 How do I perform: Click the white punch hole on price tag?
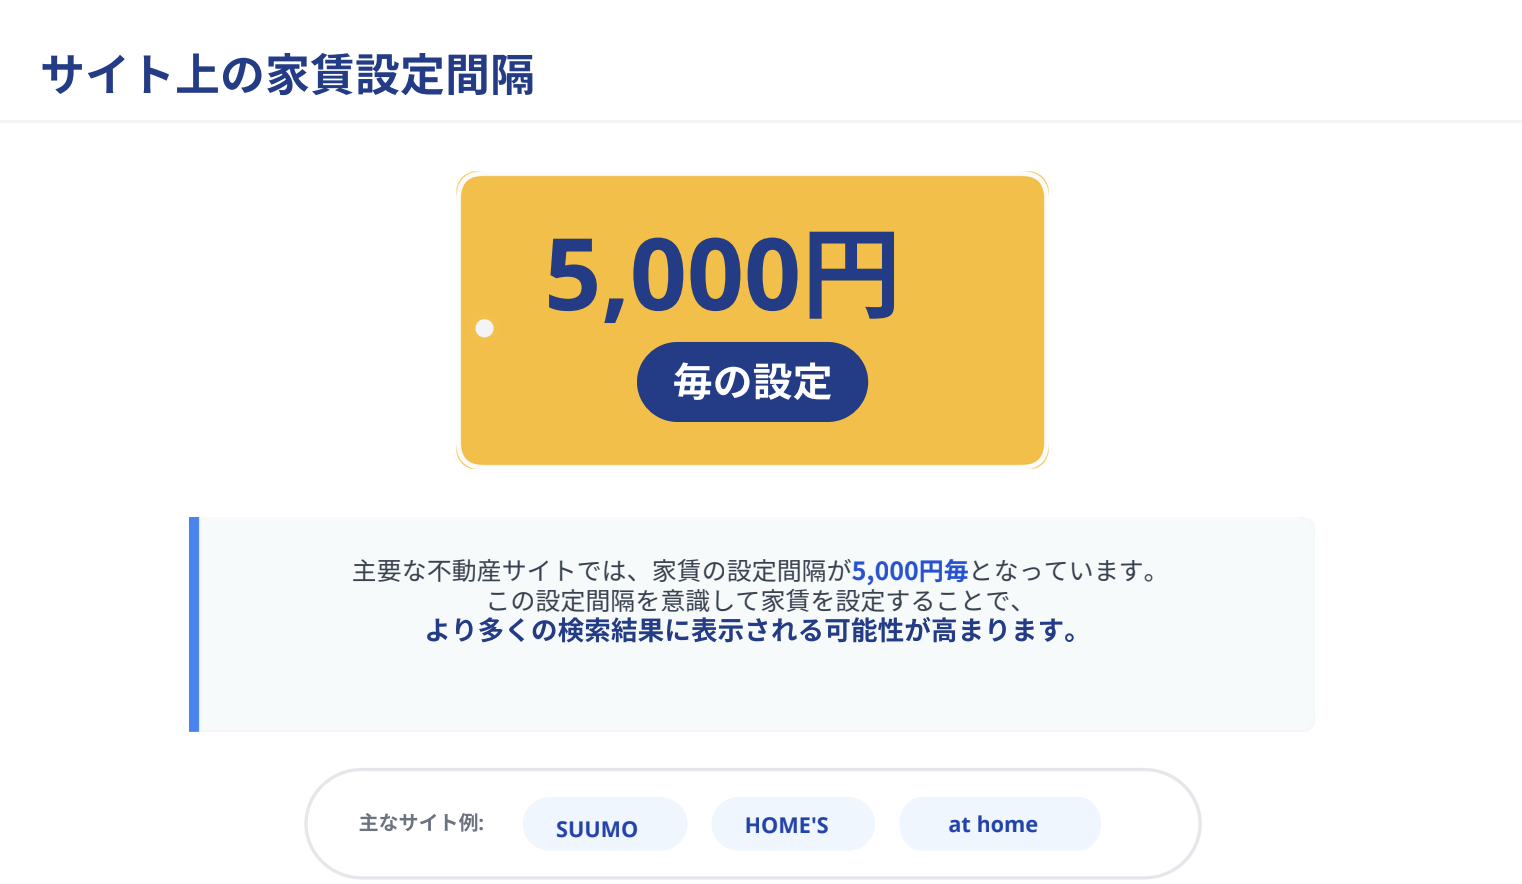485,329
